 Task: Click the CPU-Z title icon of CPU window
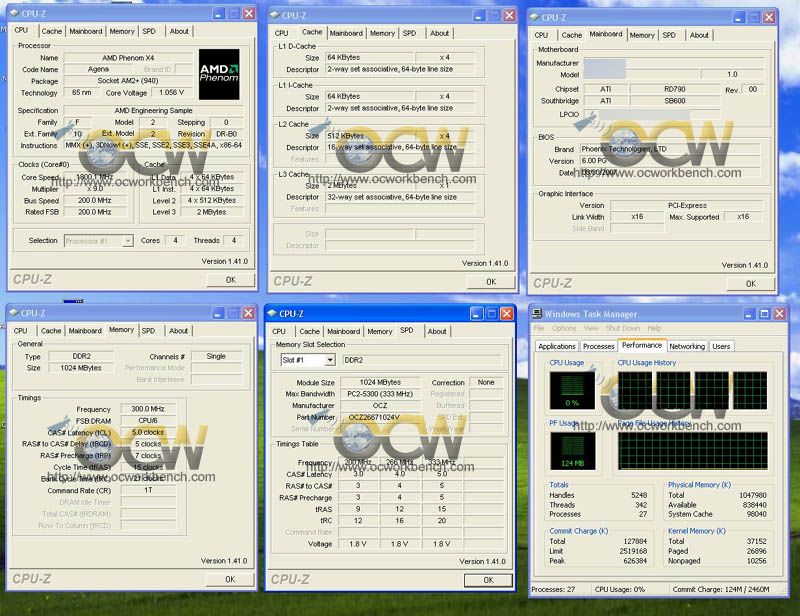coord(14,13)
